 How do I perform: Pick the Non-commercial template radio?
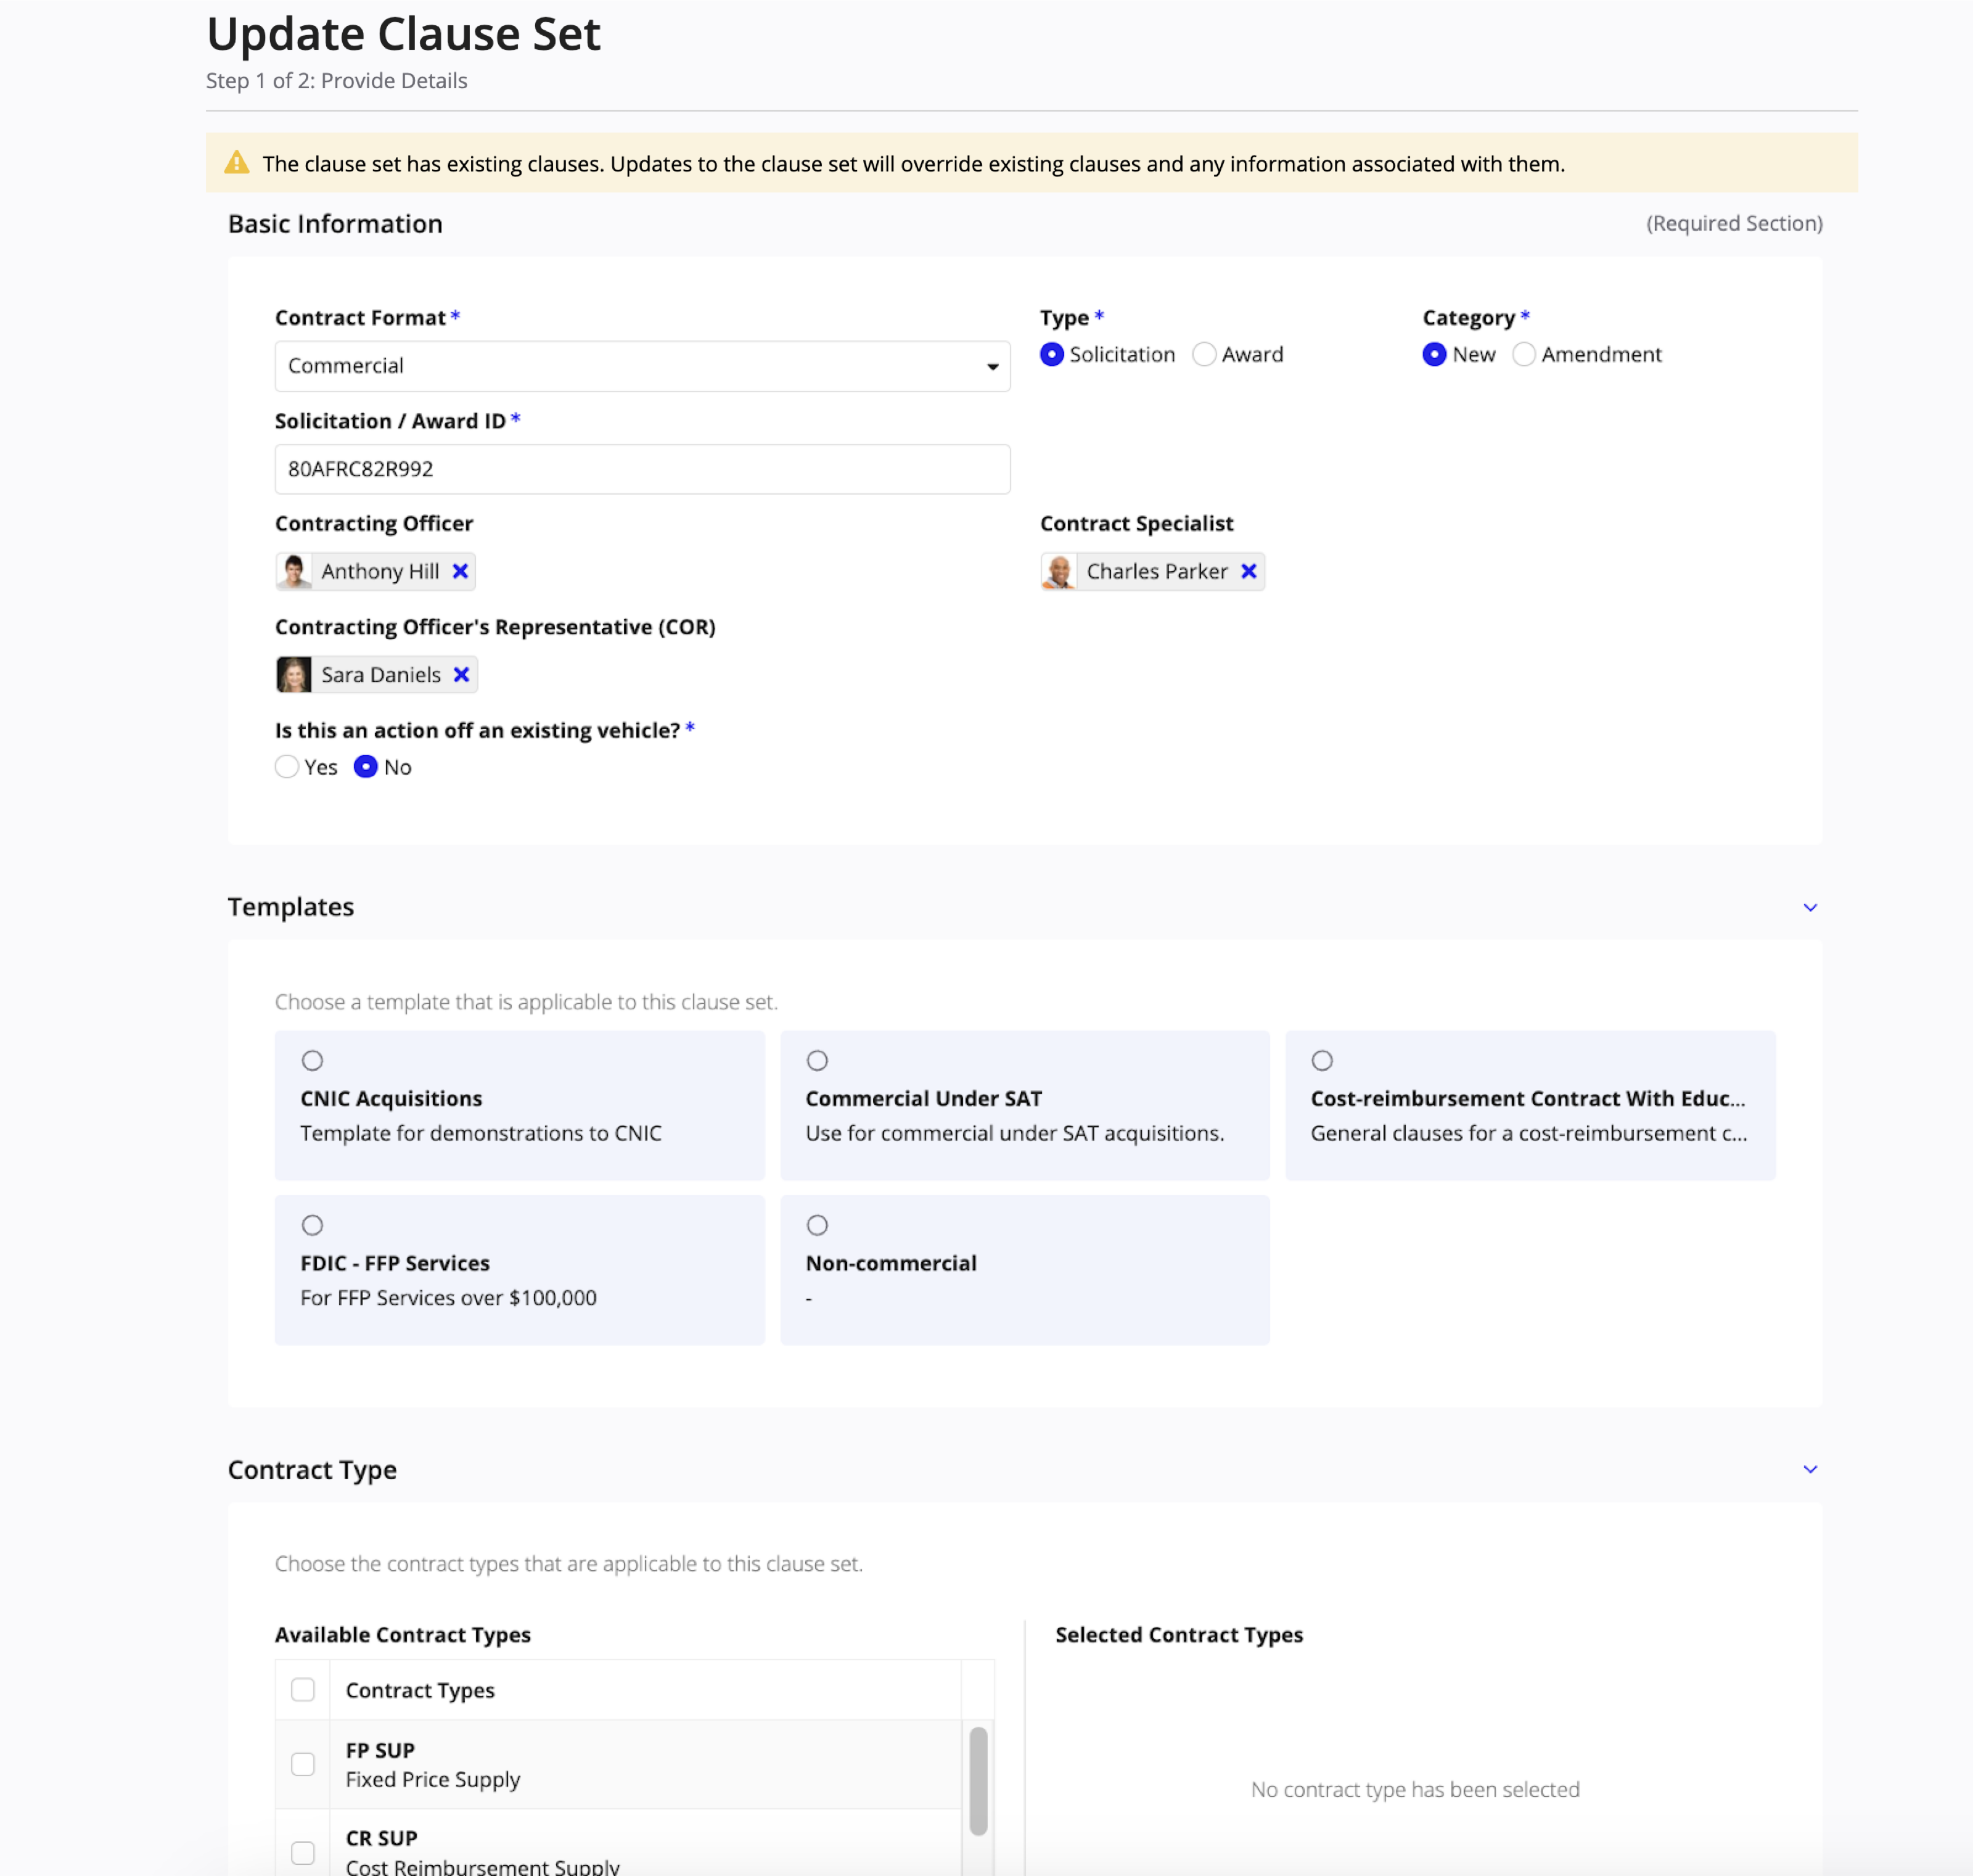tap(817, 1225)
